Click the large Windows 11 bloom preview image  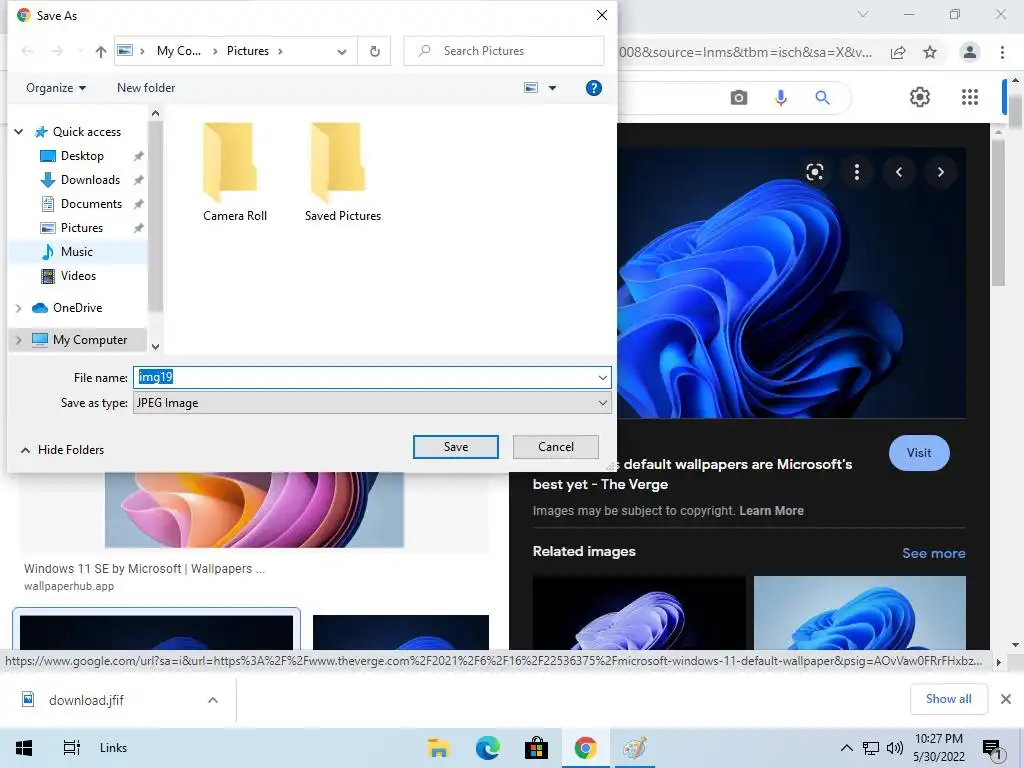tap(791, 282)
